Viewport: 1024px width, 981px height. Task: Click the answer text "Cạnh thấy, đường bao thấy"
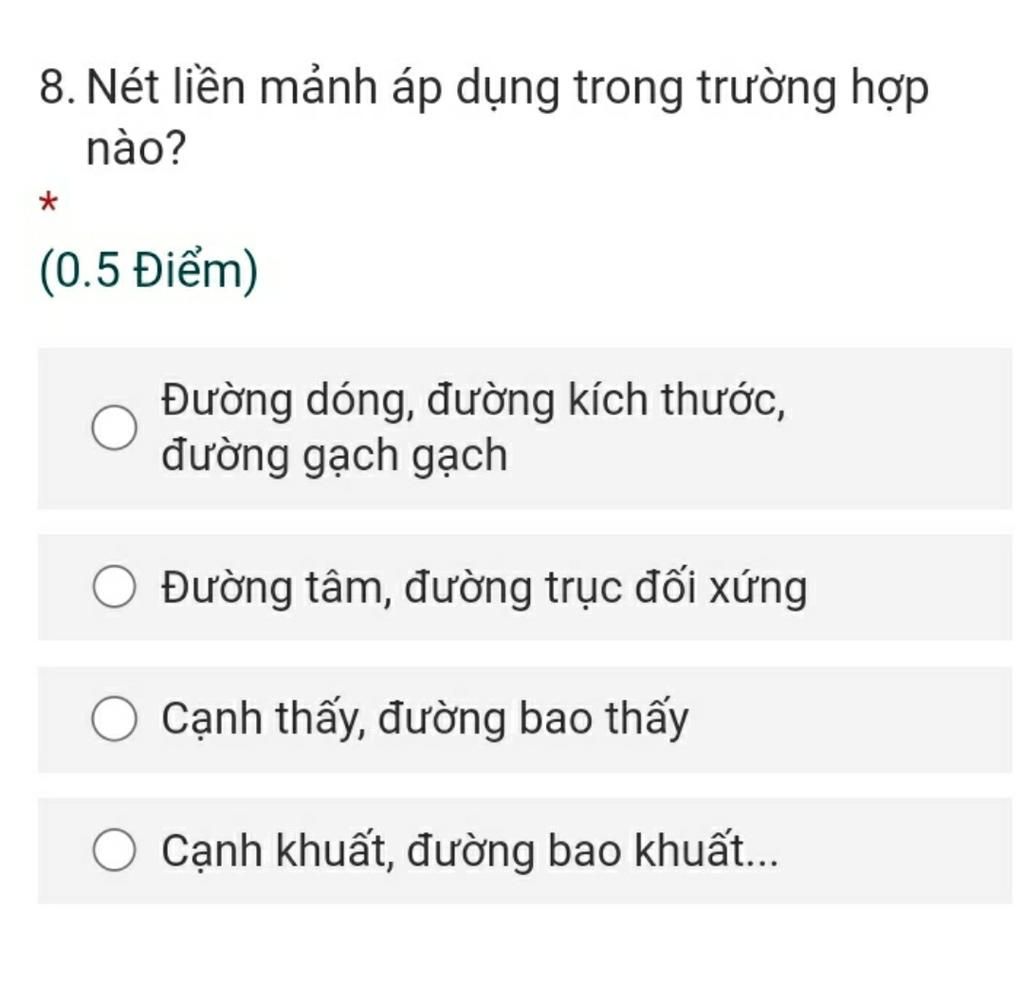coord(424,719)
